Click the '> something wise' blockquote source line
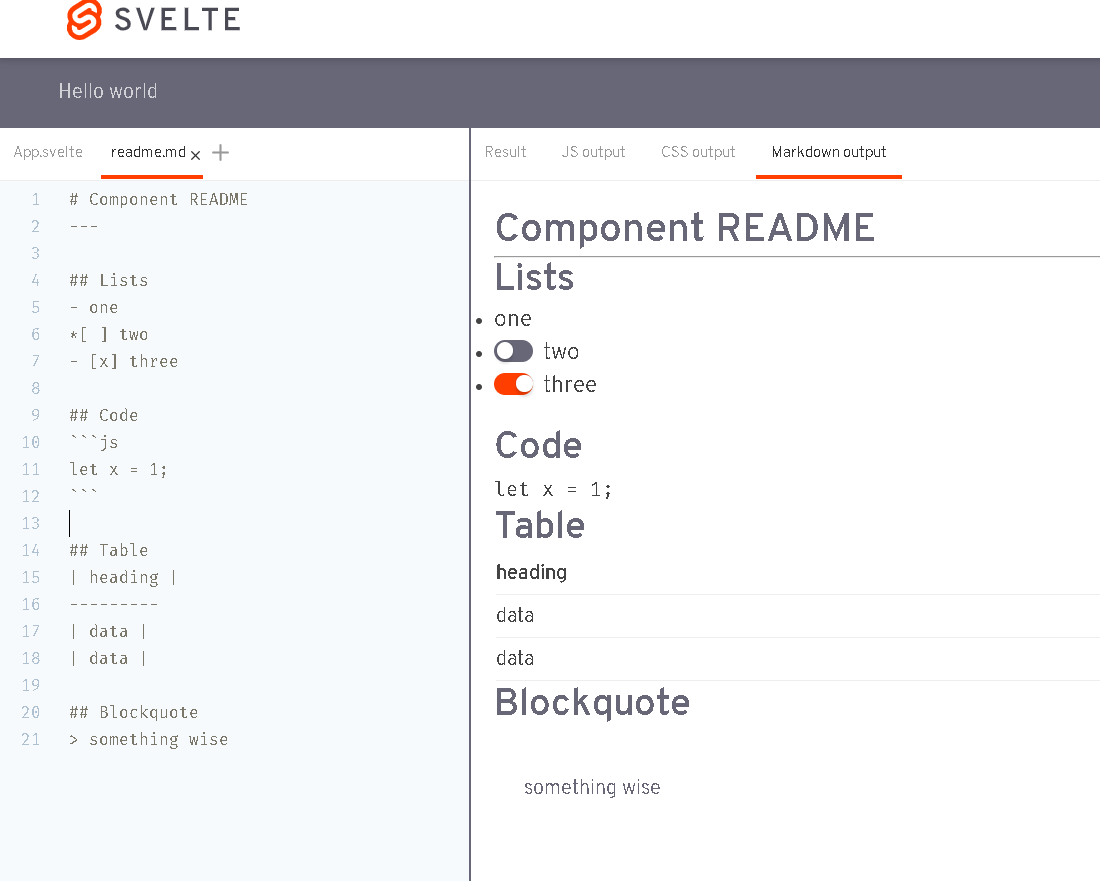The image size is (1100, 881). (x=148, y=739)
